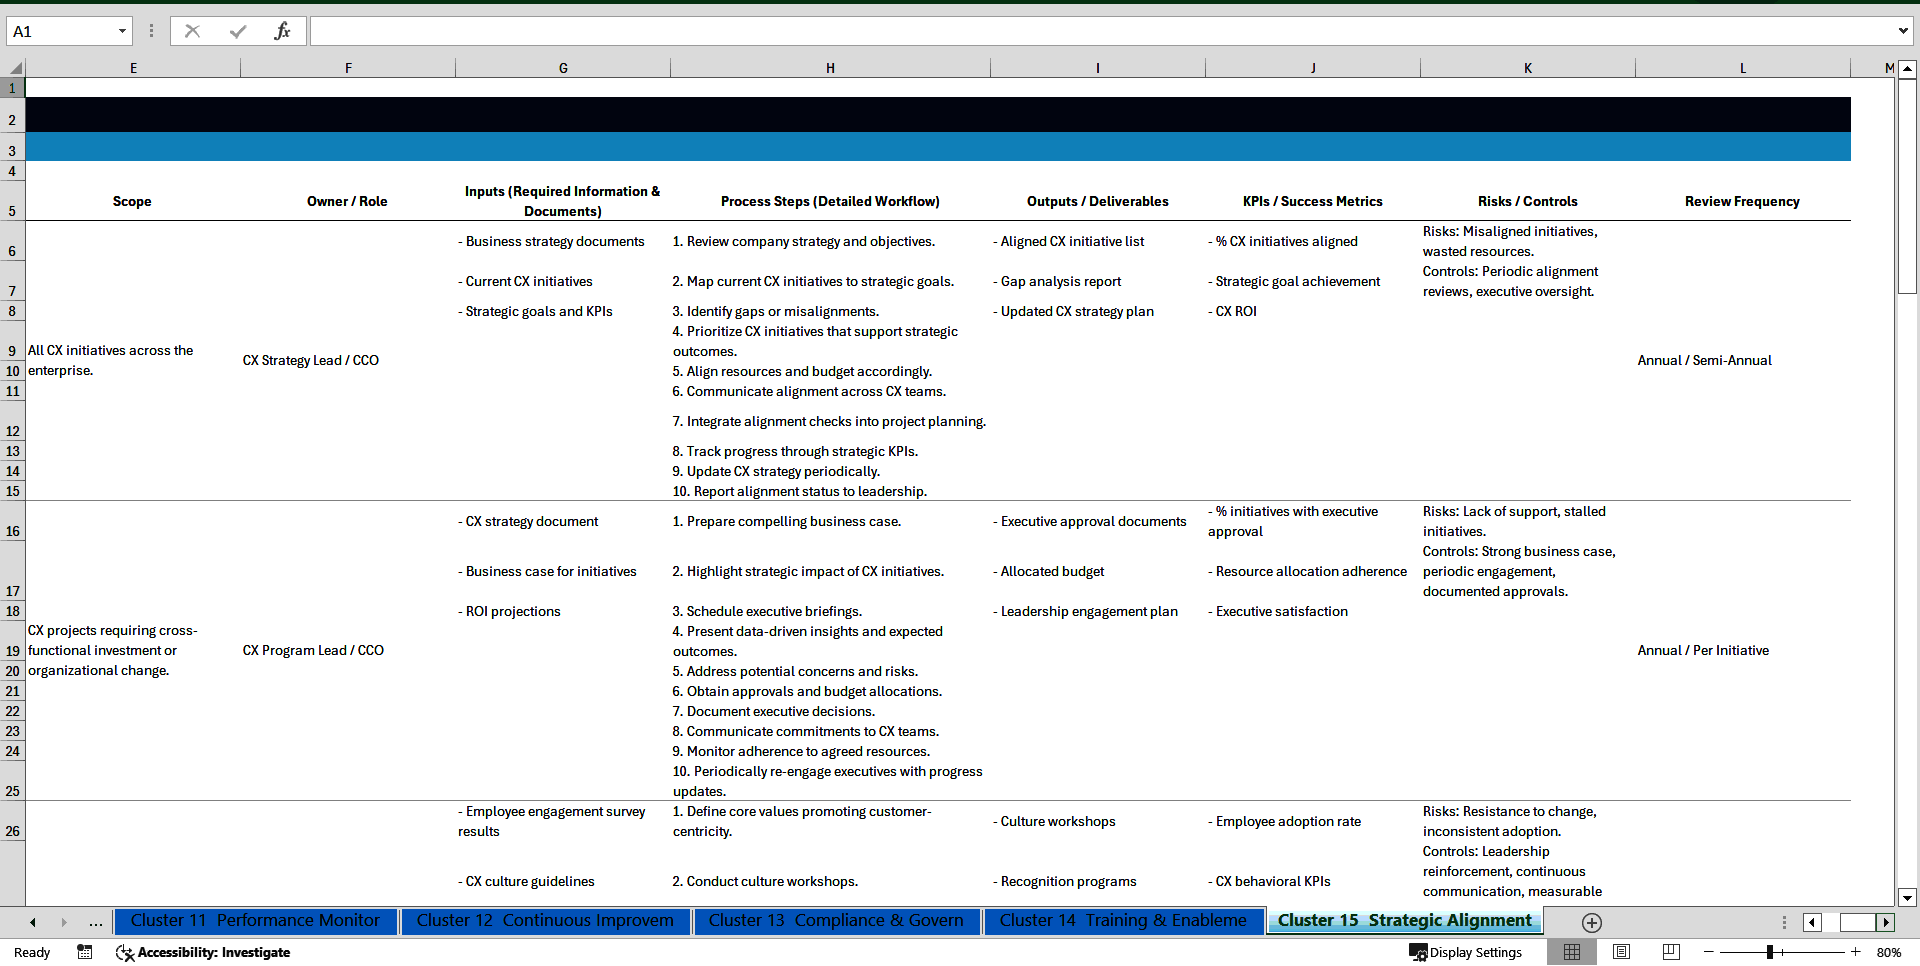Zoom in using the plus button
This screenshot has height=966, width=1920.
tap(1856, 952)
